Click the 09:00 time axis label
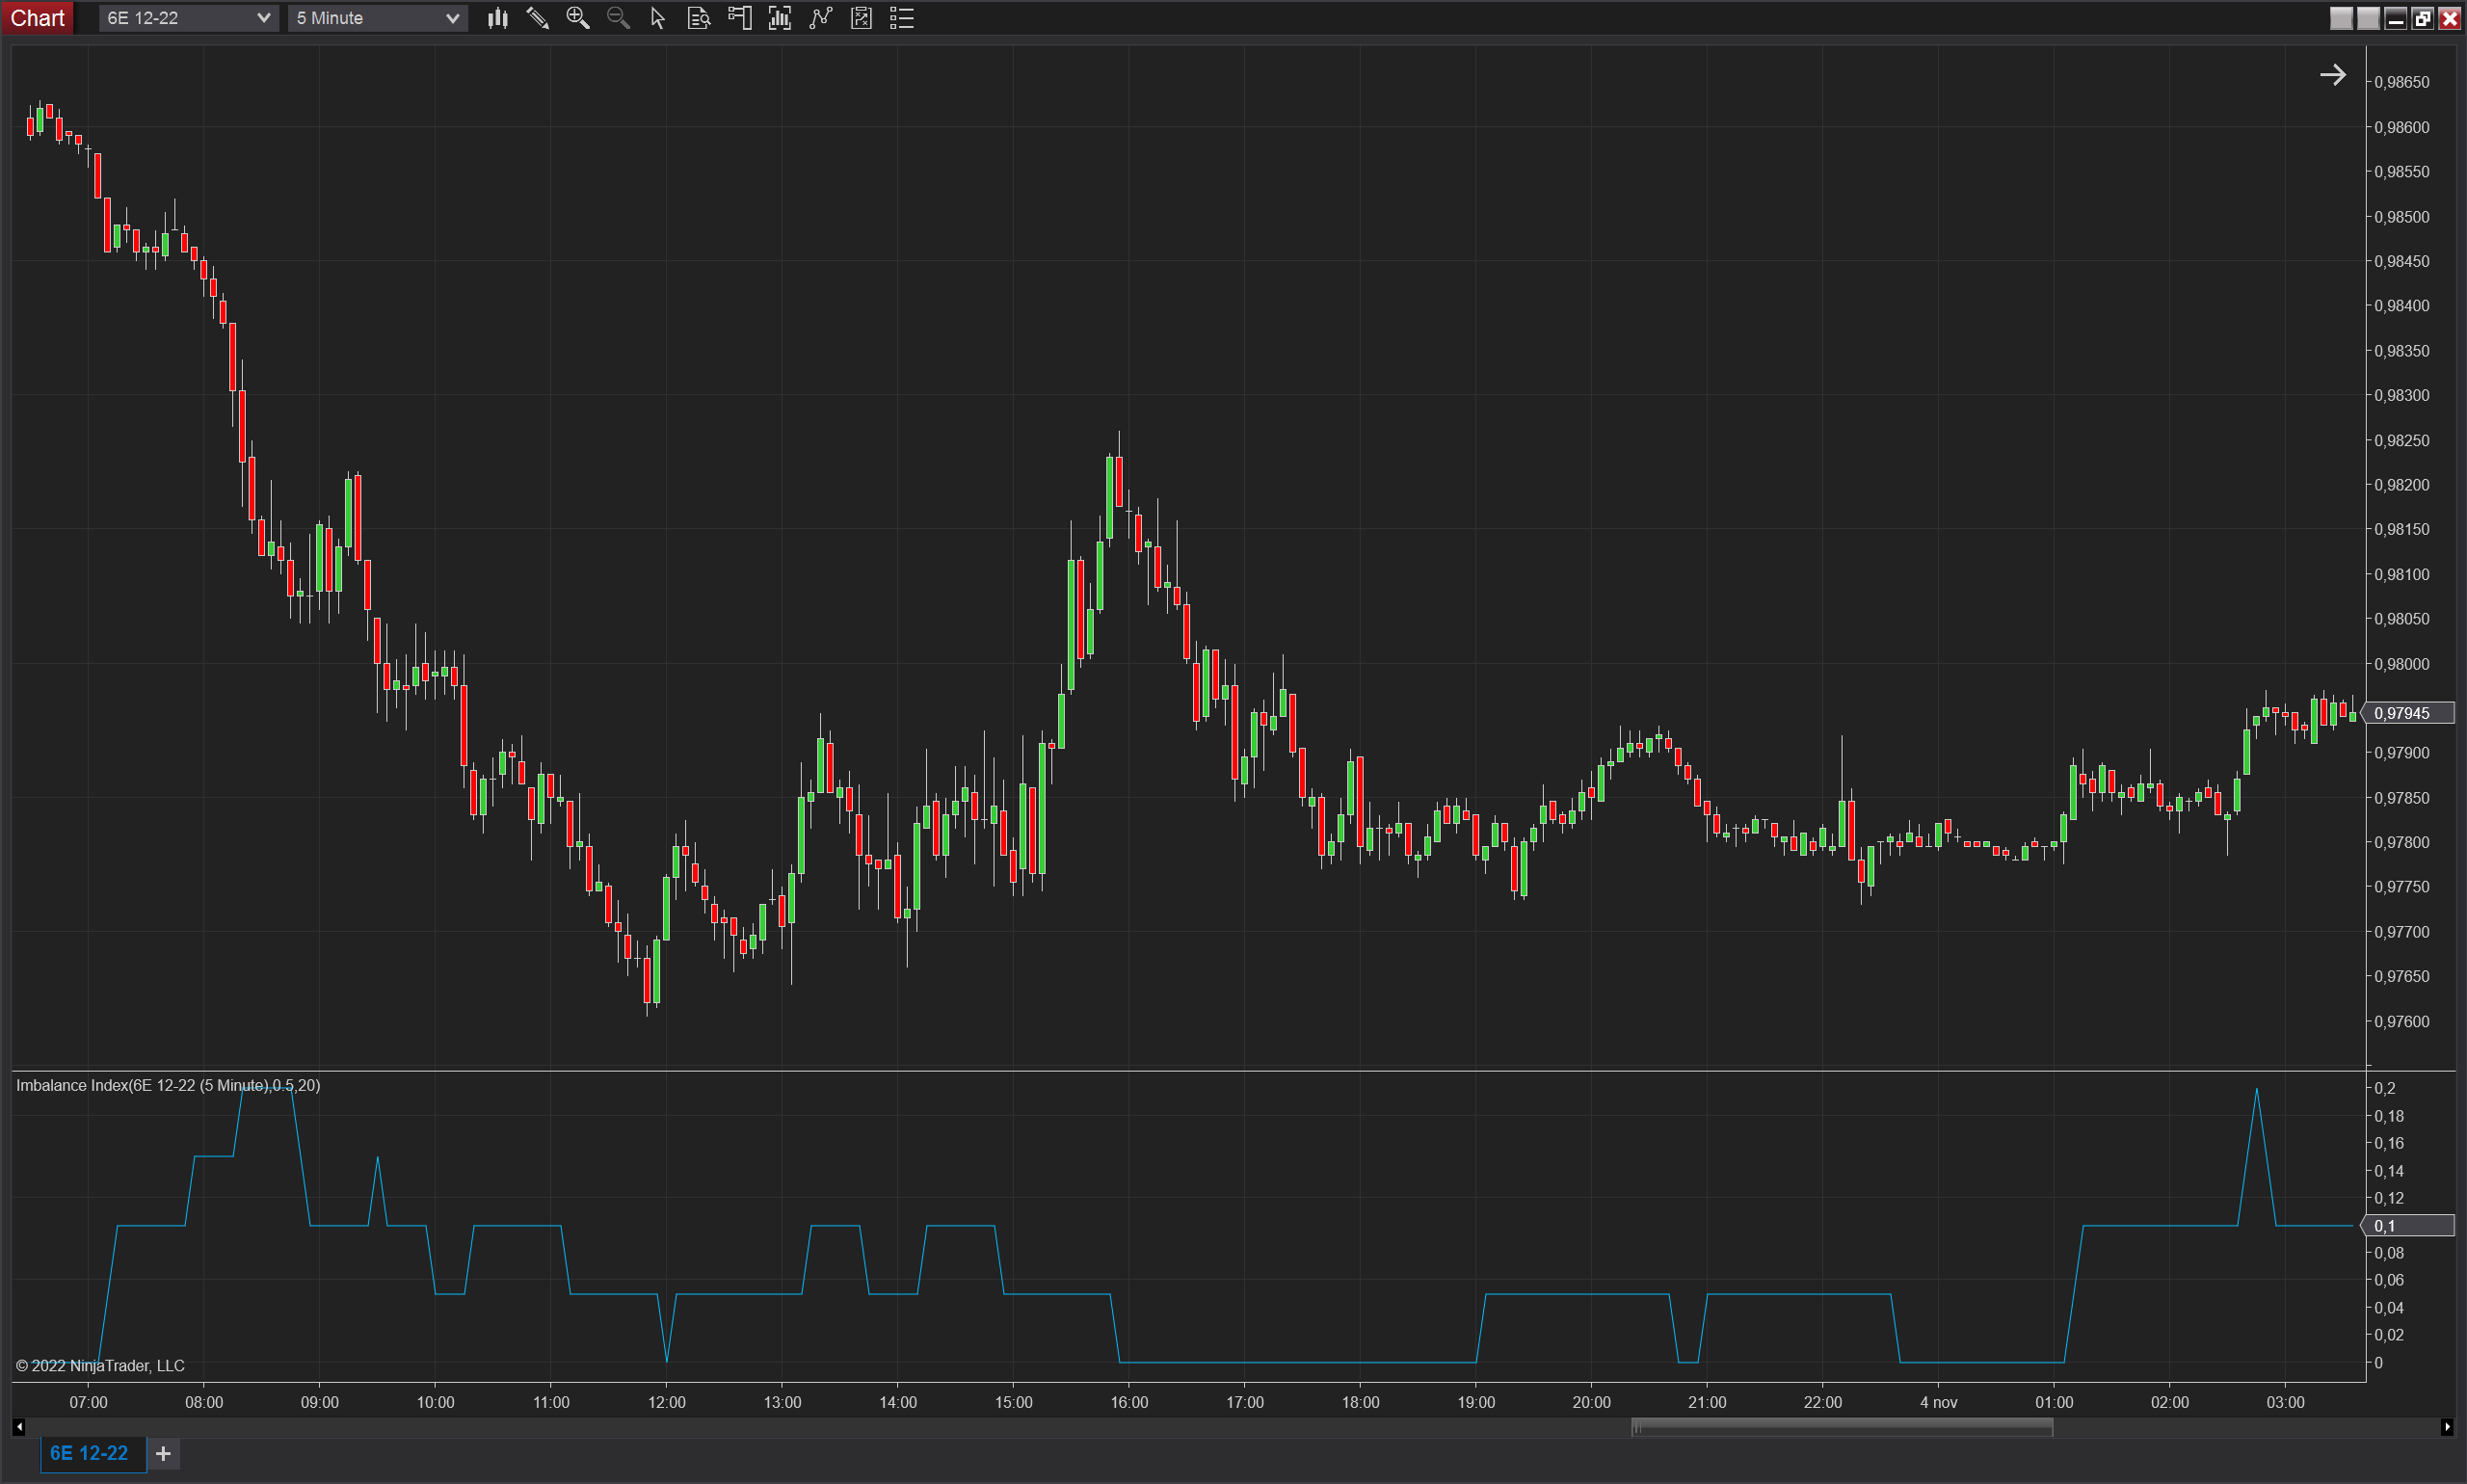Image resolution: width=2467 pixels, height=1484 pixels. tap(320, 1402)
